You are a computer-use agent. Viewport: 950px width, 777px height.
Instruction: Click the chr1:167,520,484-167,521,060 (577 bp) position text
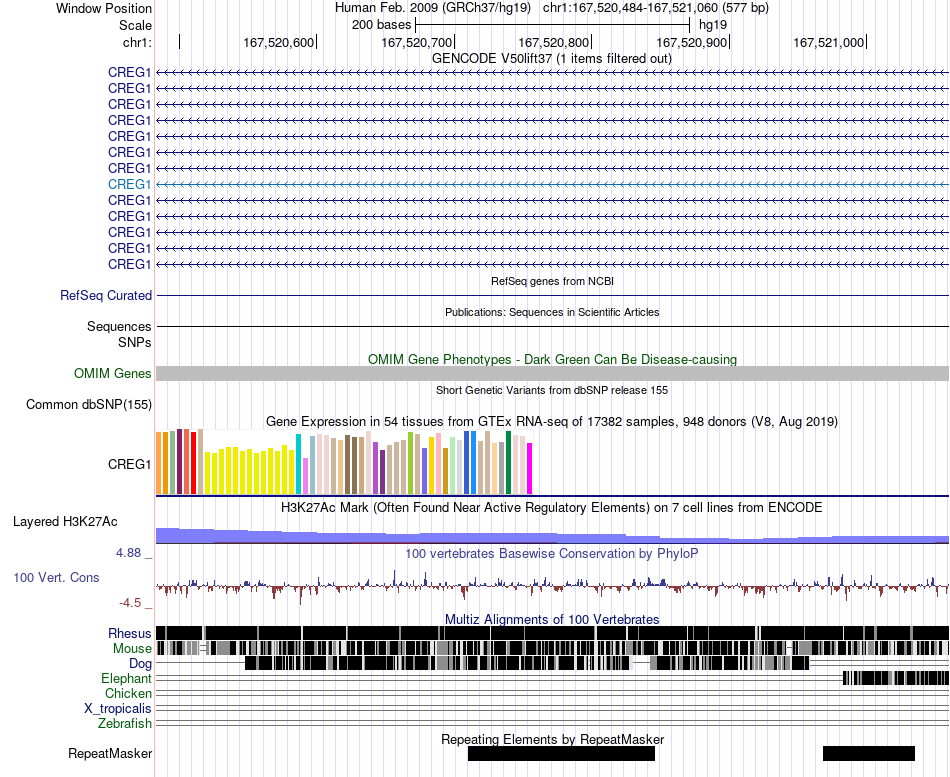coord(656,8)
